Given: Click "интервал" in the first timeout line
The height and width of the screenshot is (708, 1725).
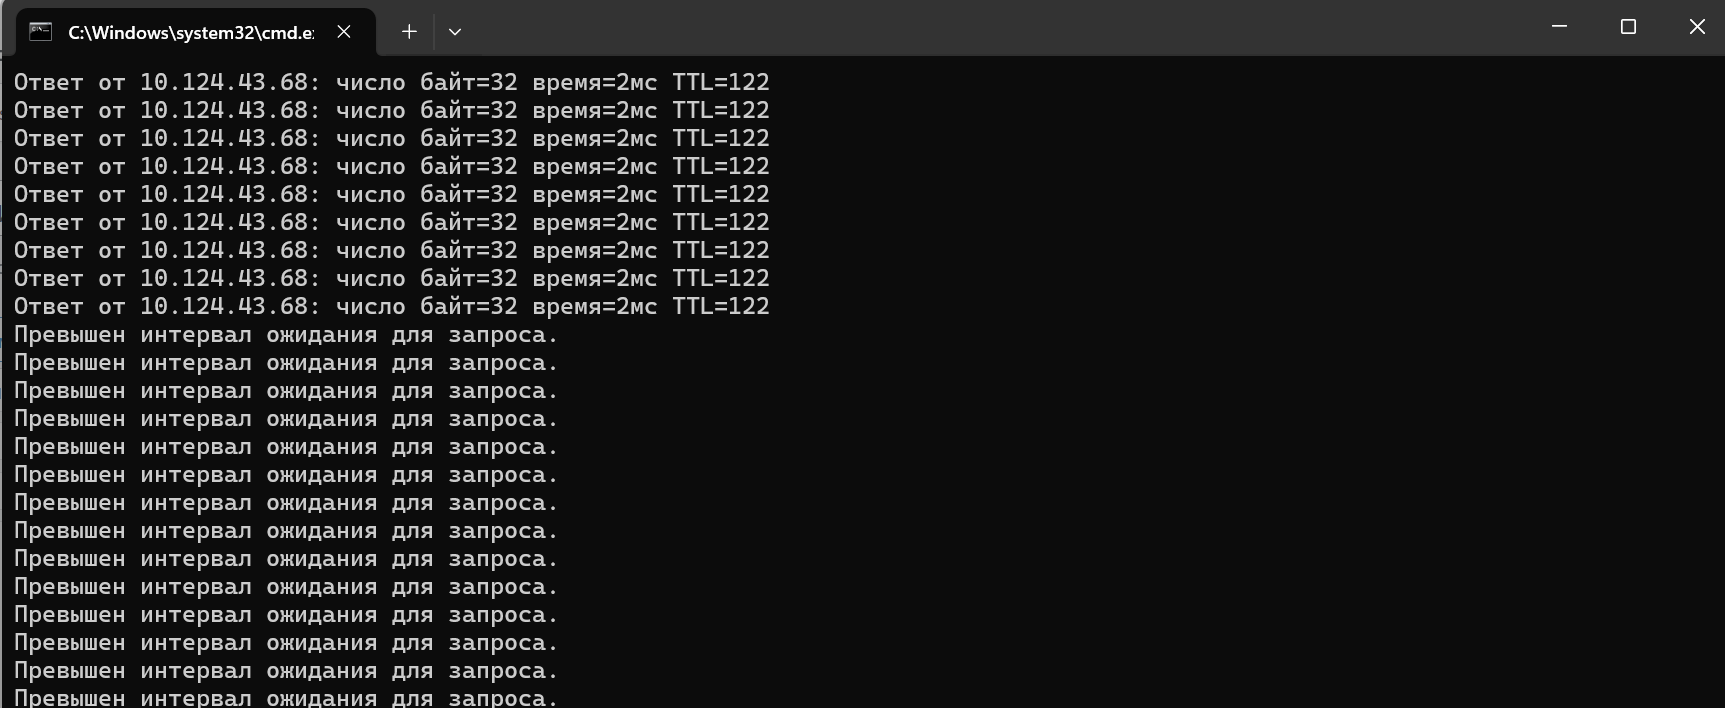Looking at the screenshot, I should click(x=195, y=335).
